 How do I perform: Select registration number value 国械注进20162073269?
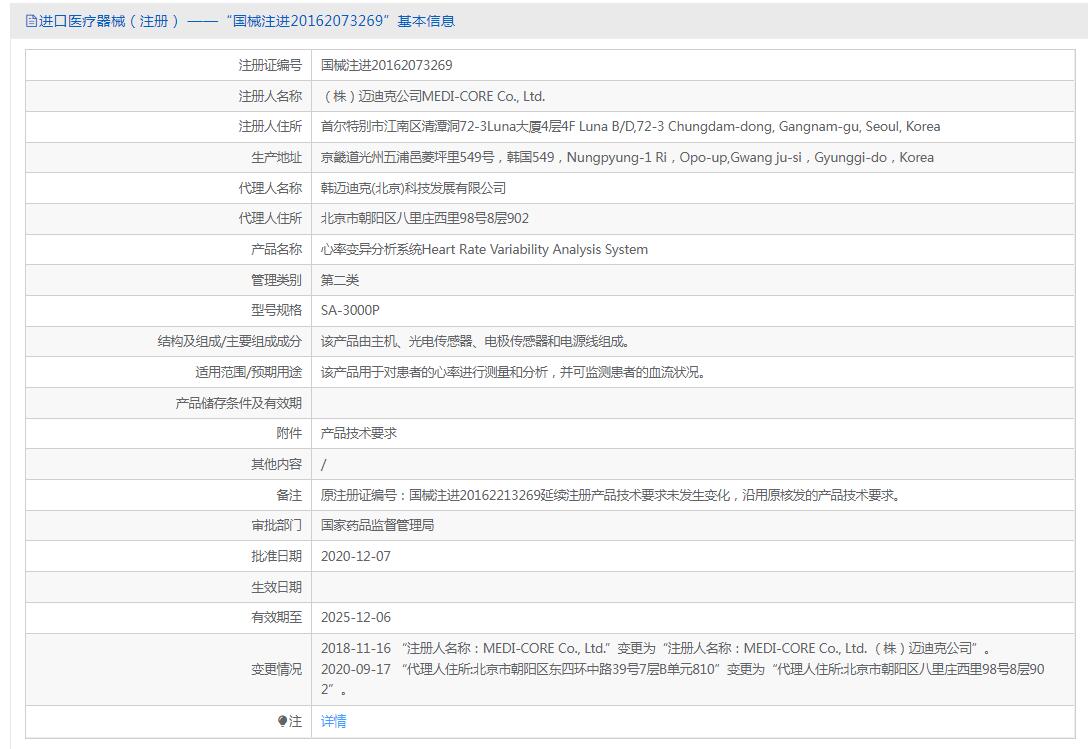[x=386, y=65]
